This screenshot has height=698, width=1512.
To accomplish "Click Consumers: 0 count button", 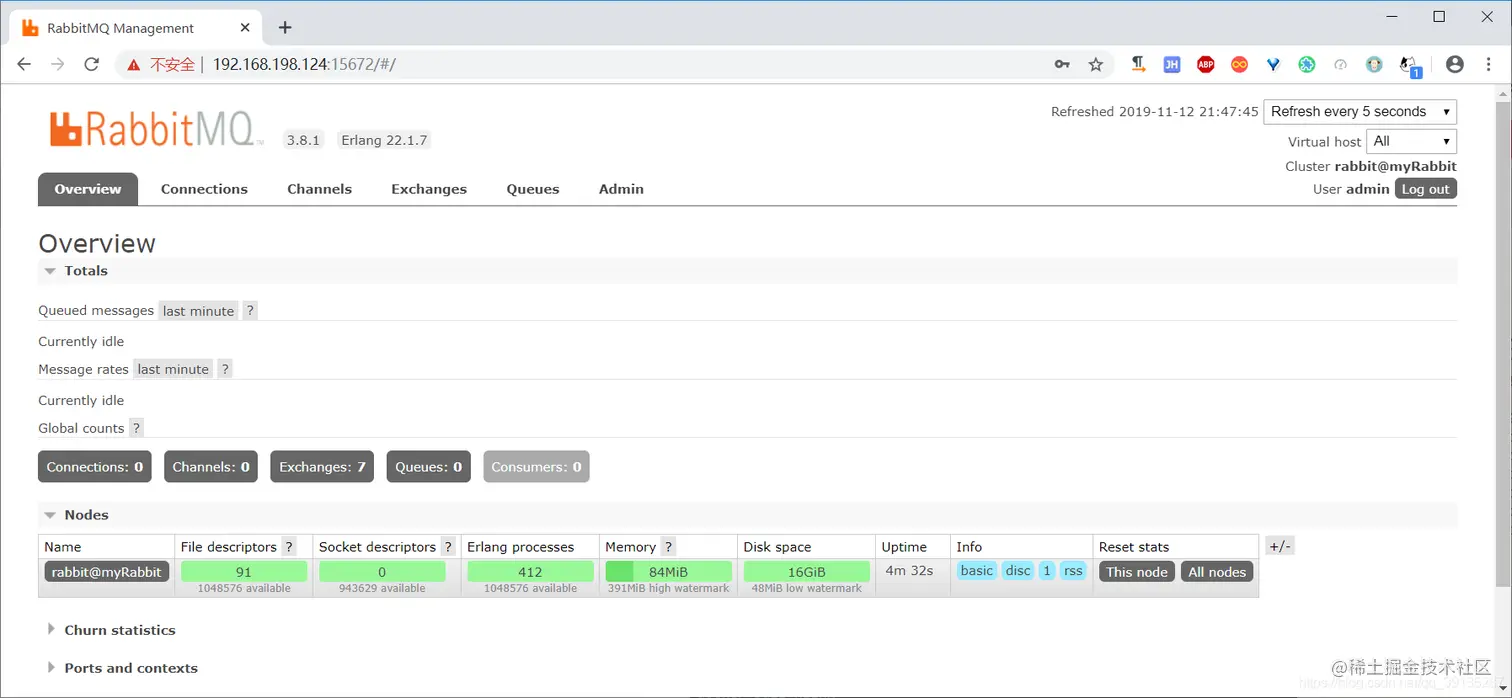I will [x=536, y=467].
